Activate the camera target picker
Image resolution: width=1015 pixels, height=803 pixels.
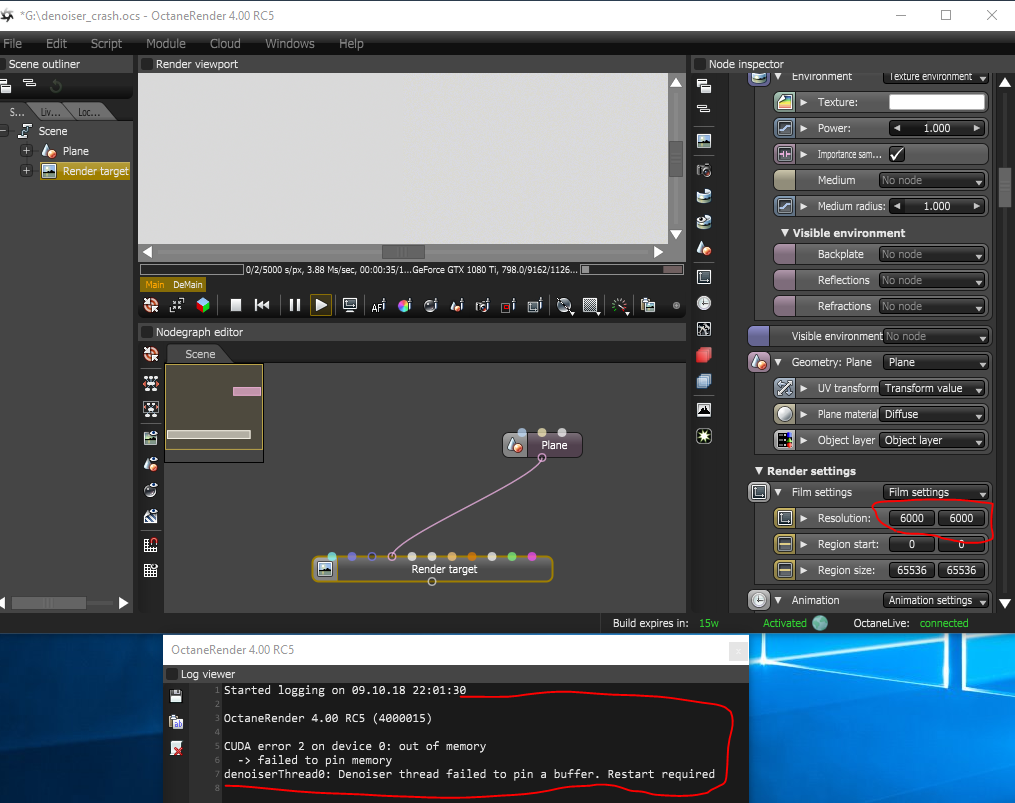coord(482,305)
